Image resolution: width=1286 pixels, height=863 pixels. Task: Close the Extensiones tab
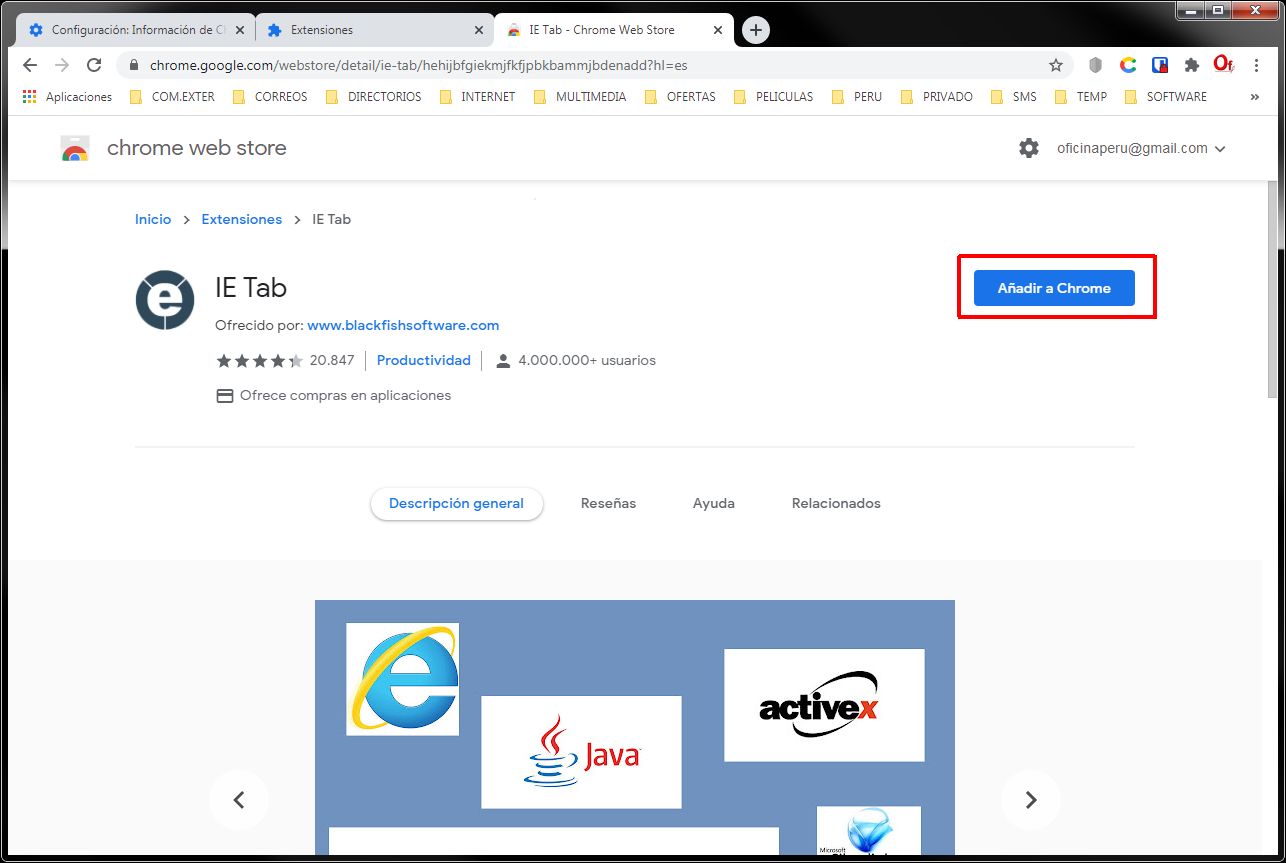479,30
